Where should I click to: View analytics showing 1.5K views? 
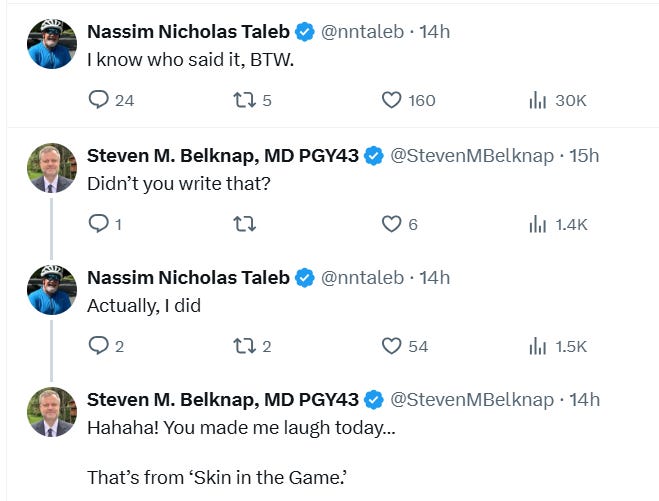[537, 346]
